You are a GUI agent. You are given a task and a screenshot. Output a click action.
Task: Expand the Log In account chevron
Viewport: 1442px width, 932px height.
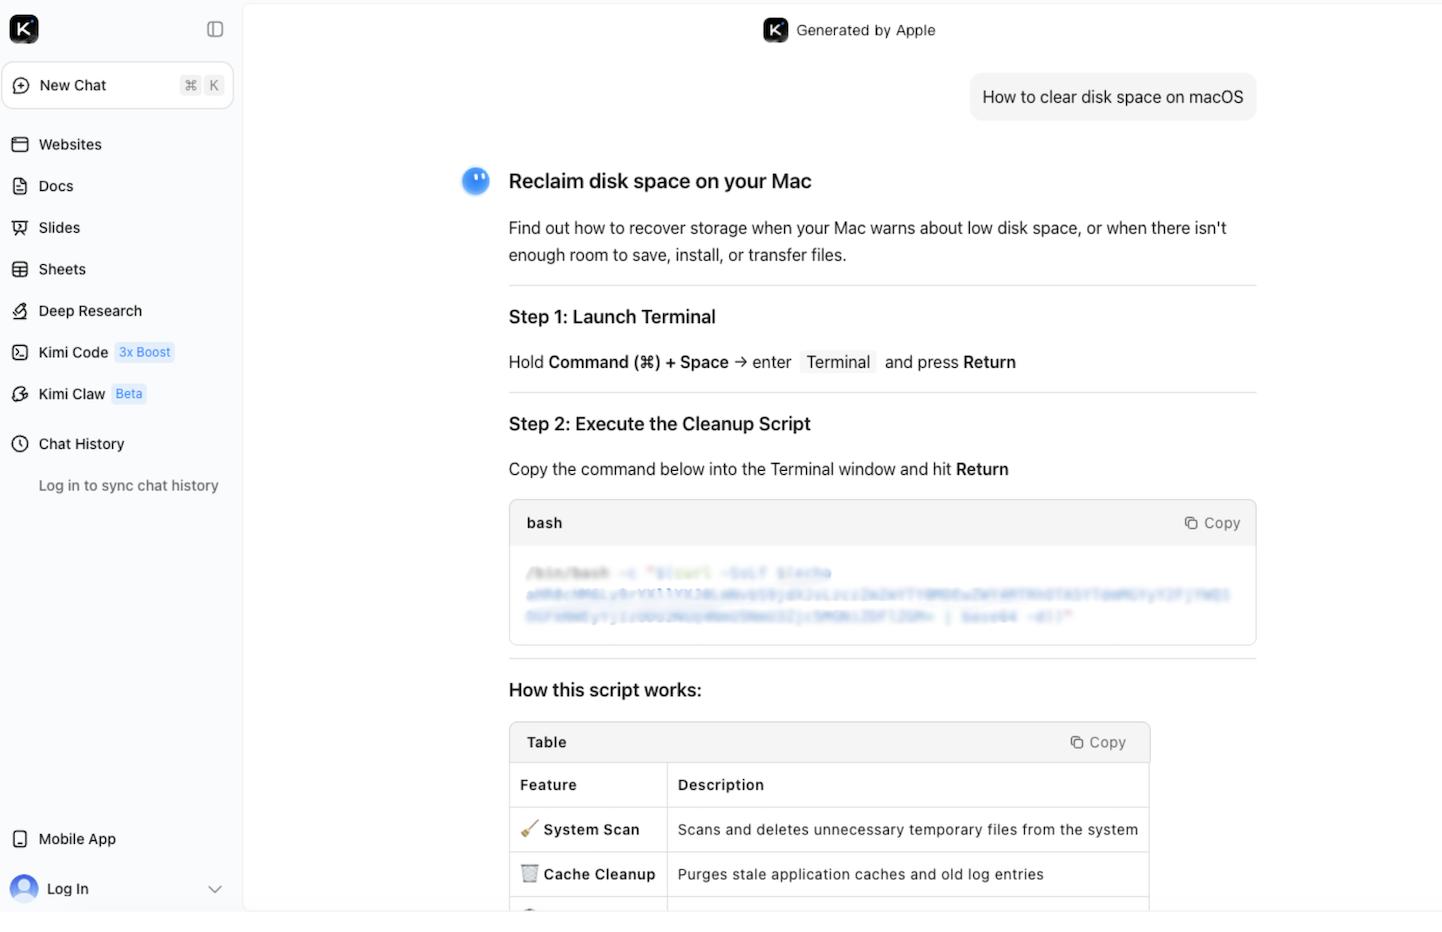215,888
